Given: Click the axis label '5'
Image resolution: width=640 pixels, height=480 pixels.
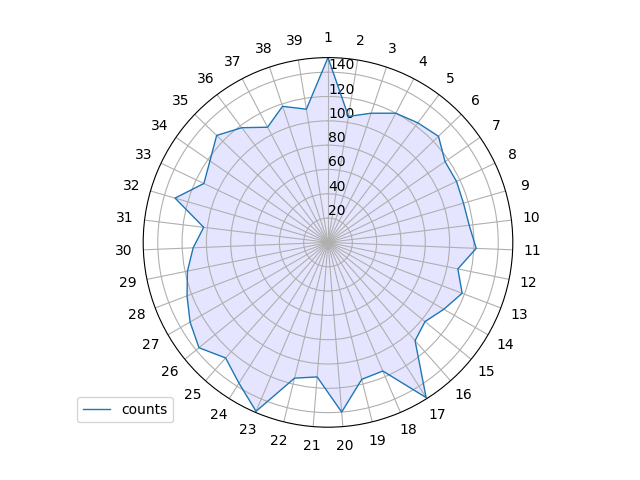Looking at the screenshot, I should coord(450,78).
